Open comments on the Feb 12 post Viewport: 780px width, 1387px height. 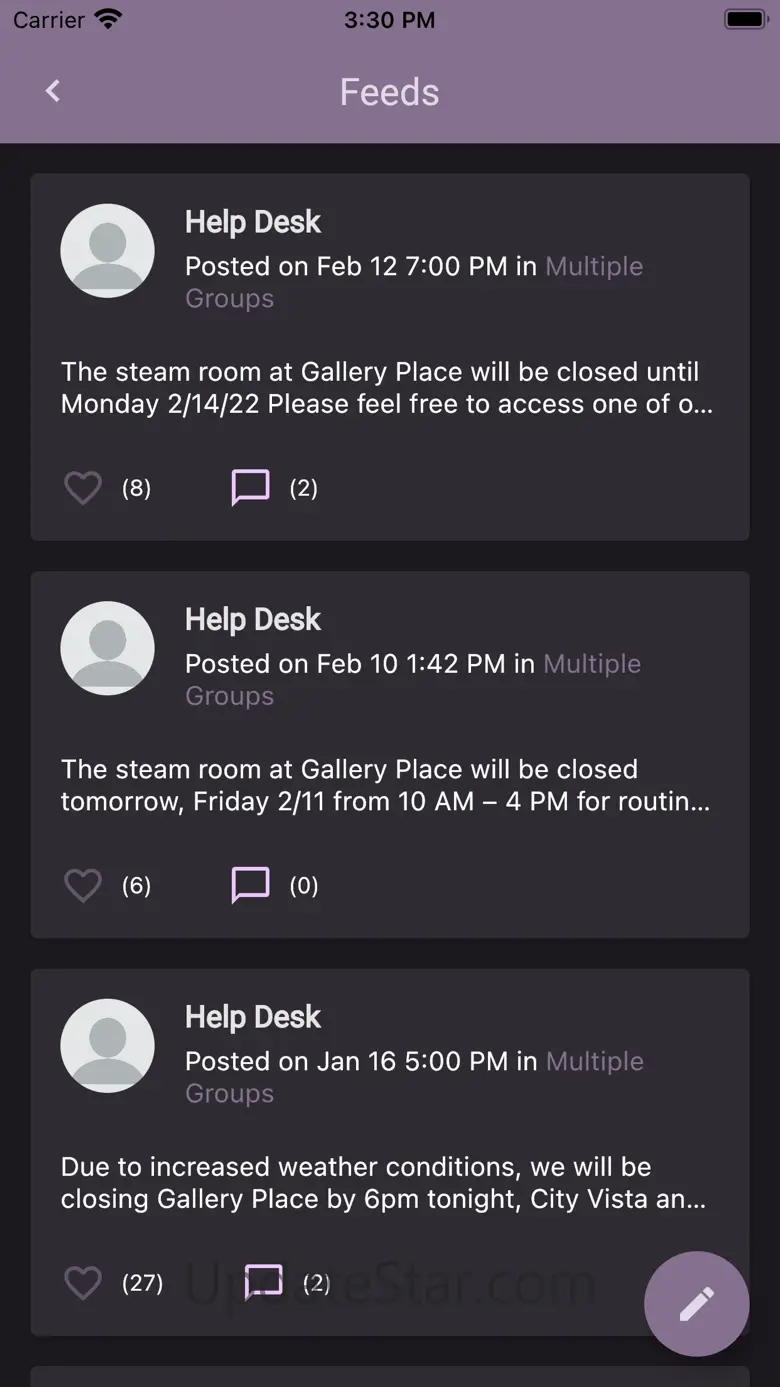[250, 488]
